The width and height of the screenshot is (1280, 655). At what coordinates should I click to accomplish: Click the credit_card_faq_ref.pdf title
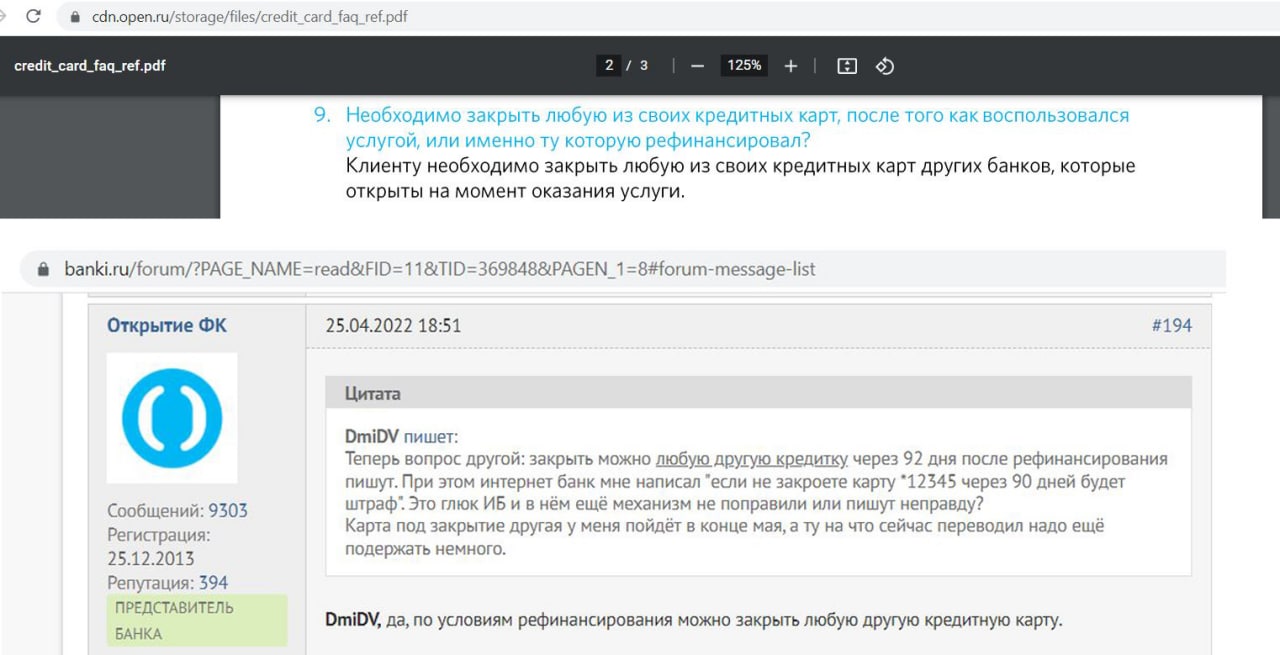pyautogui.click(x=90, y=66)
